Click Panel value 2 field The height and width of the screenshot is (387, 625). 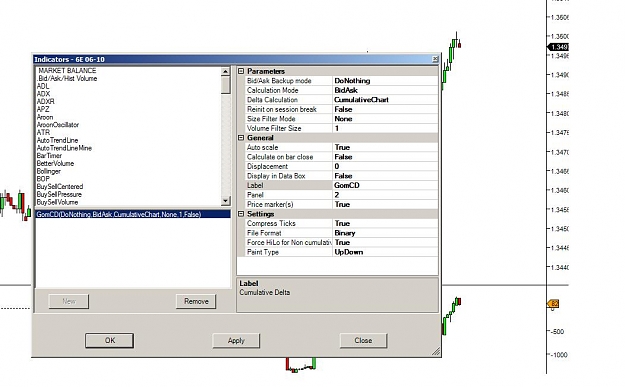[x=385, y=195]
